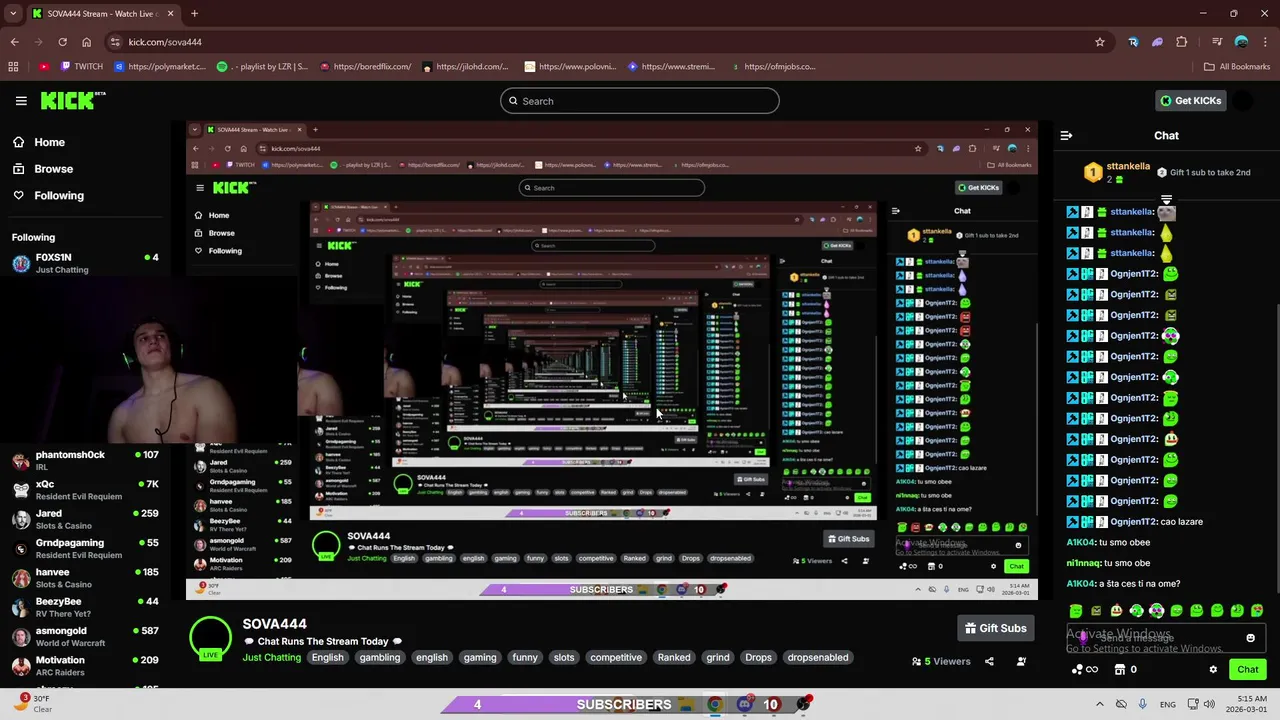This screenshot has height=720, width=1280.
Task: Select the competitive tag
Action: pyautogui.click(x=616, y=657)
